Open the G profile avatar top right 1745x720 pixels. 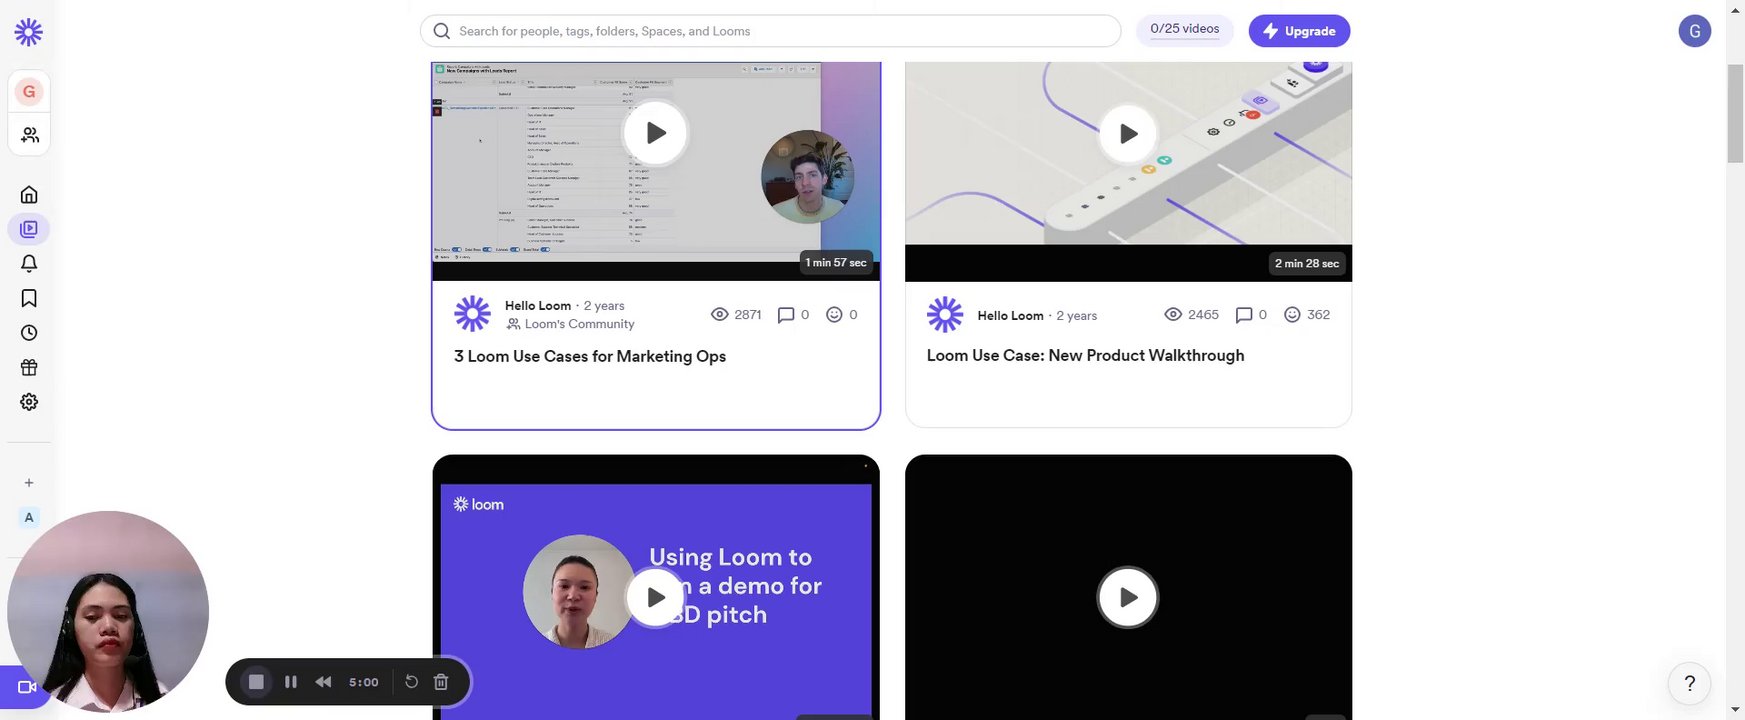tap(1694, 31)
